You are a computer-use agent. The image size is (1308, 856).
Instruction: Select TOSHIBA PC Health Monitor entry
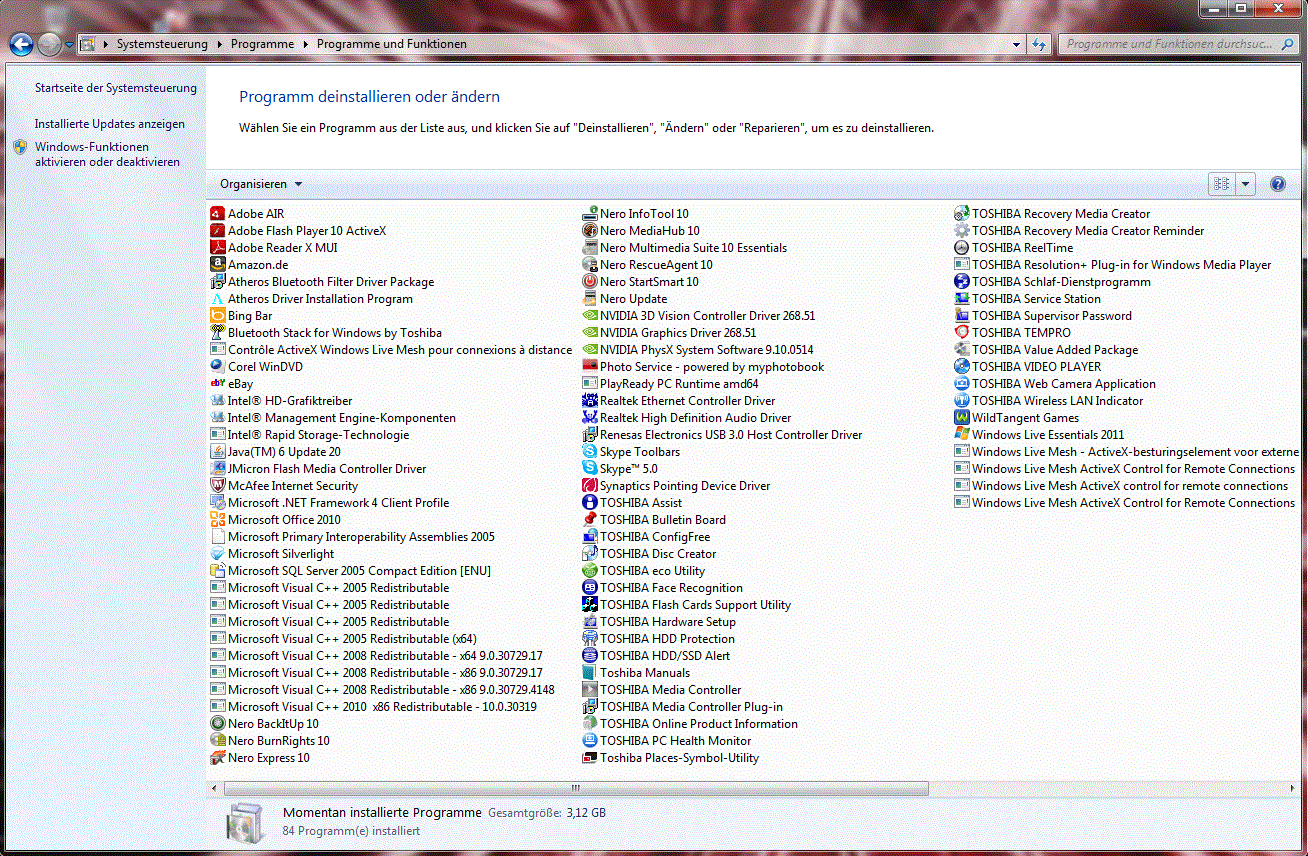click(668, 741)
